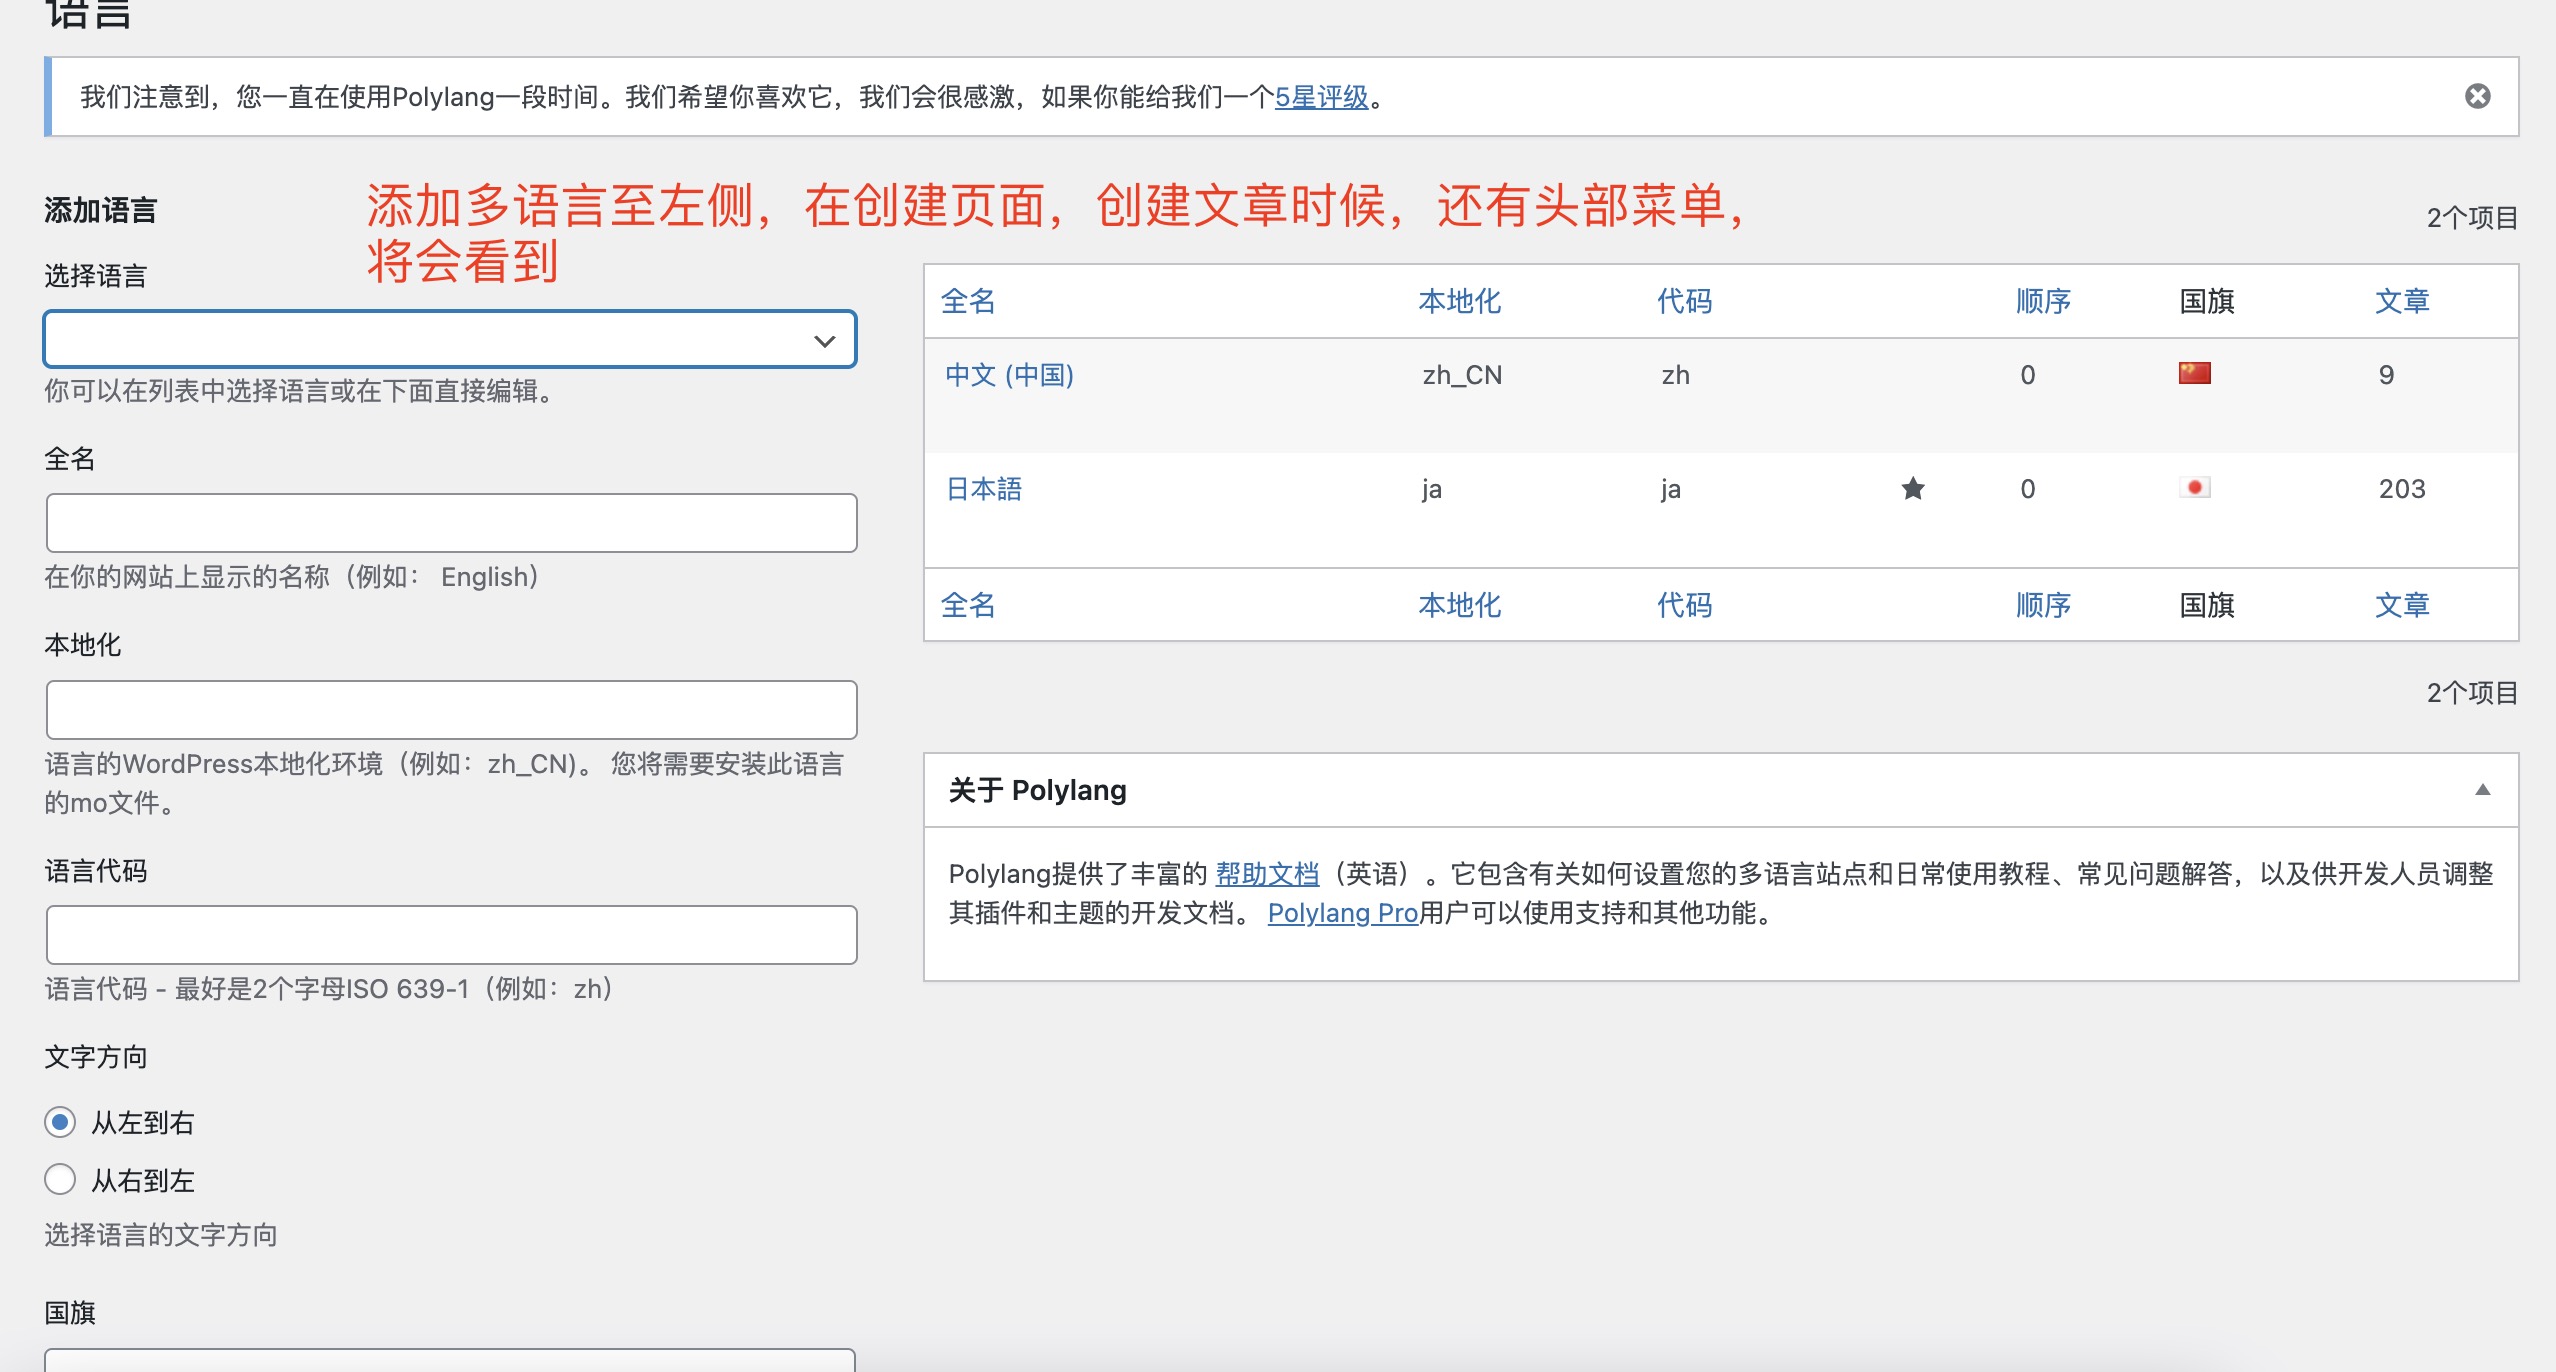Sort by 顺序 column header
Screen dimensions: 2556x1372
pyautogui.click(x=2042, y=301)
